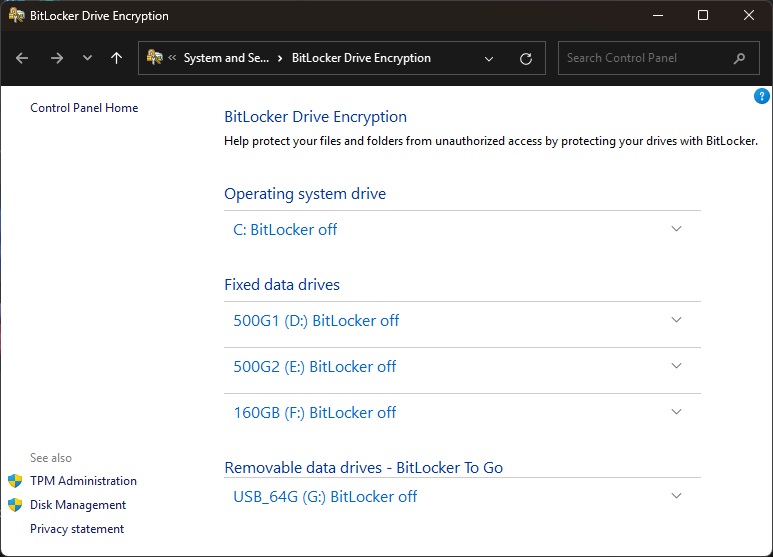Open the Privacy statement link

[77, 529]
